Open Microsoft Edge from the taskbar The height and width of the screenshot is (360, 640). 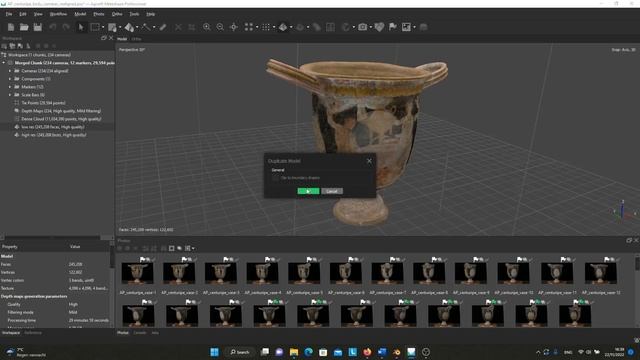point(309,352)
